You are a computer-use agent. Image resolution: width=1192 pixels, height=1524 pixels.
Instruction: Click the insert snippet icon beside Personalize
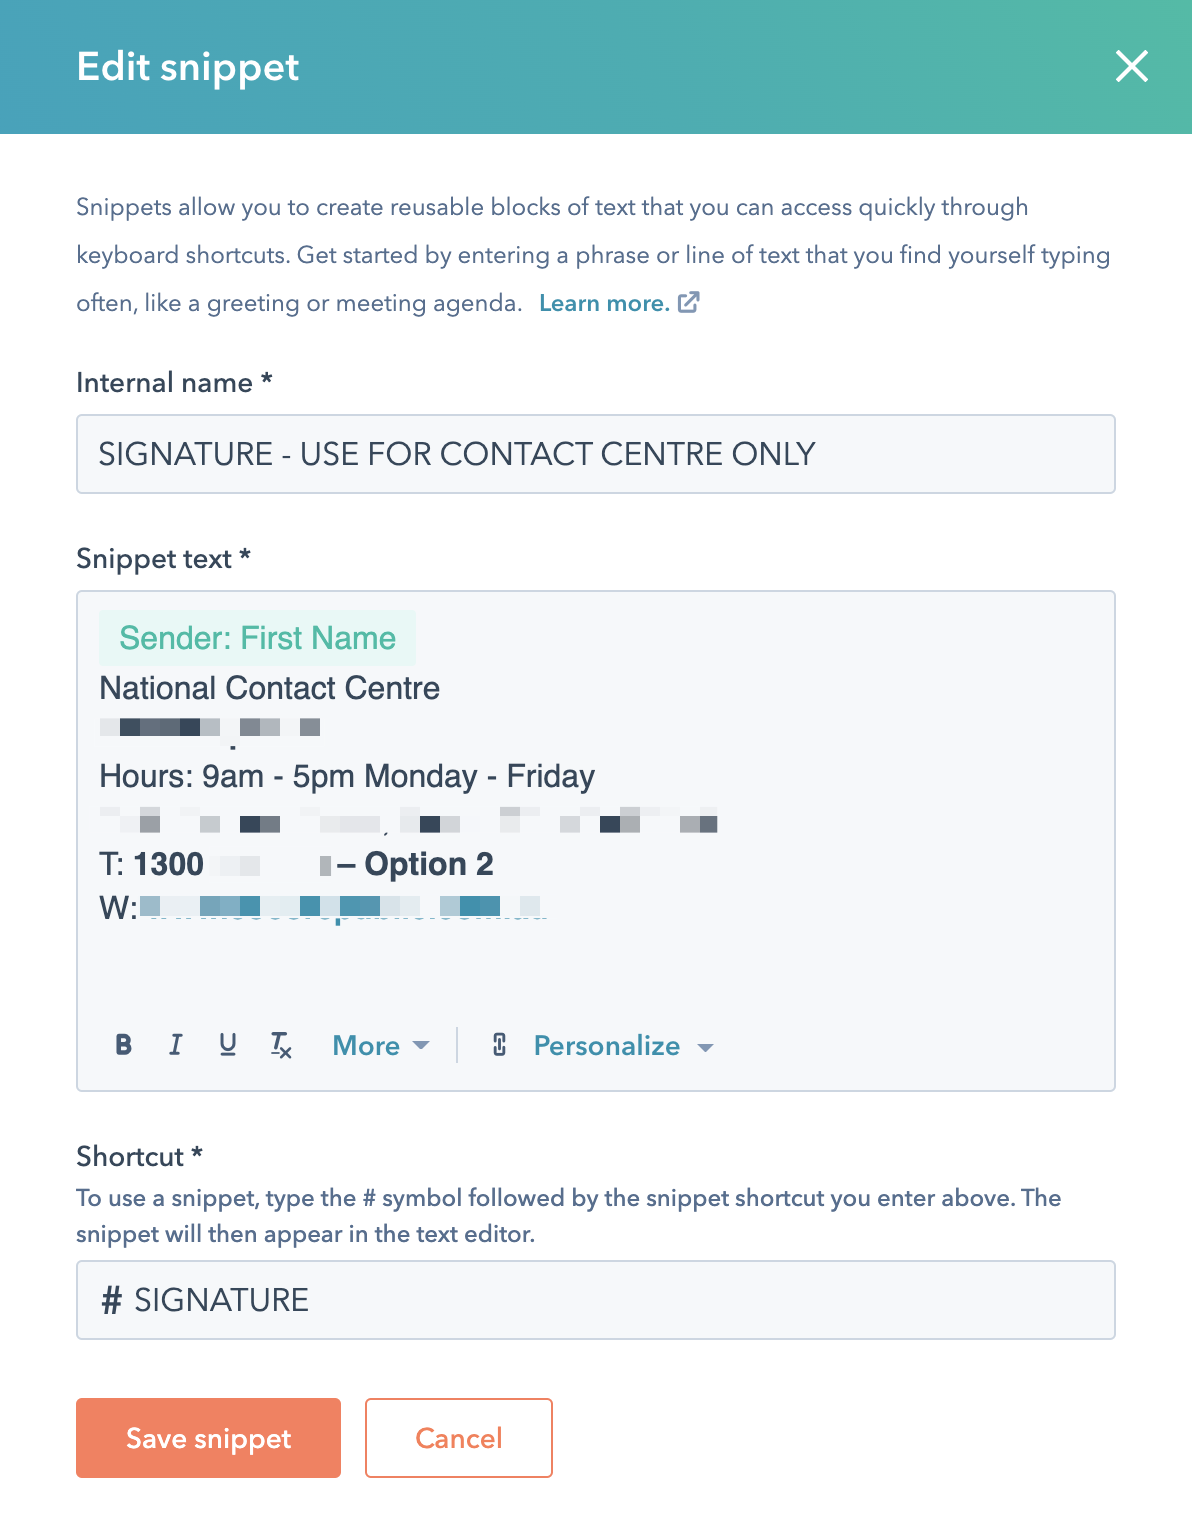click(x=500, y=1045)
